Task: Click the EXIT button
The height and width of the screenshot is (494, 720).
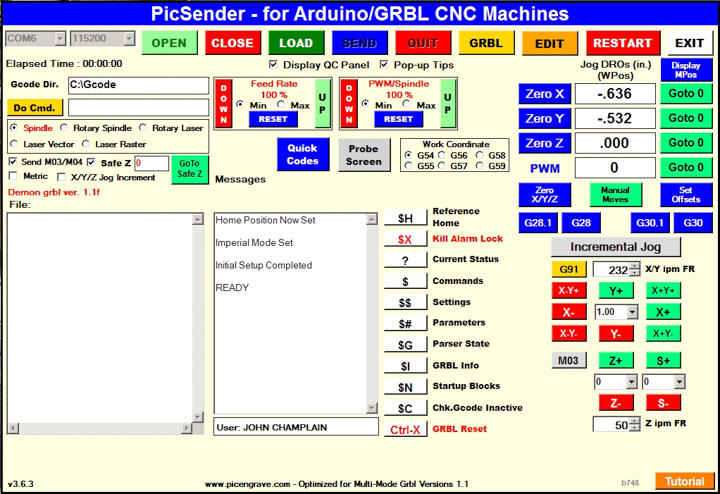Action: [690, 43]
